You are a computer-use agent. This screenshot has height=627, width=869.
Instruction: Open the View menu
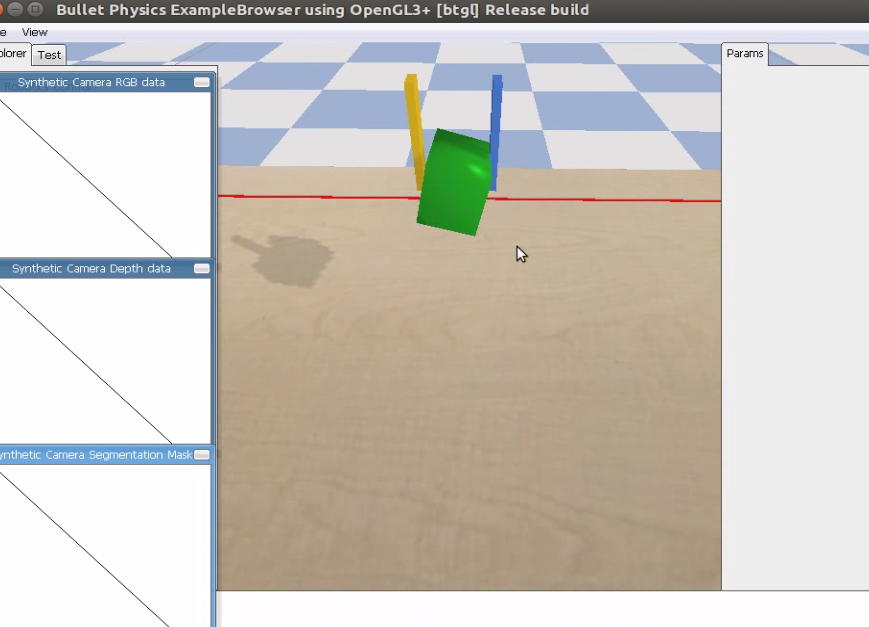point(34,32)
